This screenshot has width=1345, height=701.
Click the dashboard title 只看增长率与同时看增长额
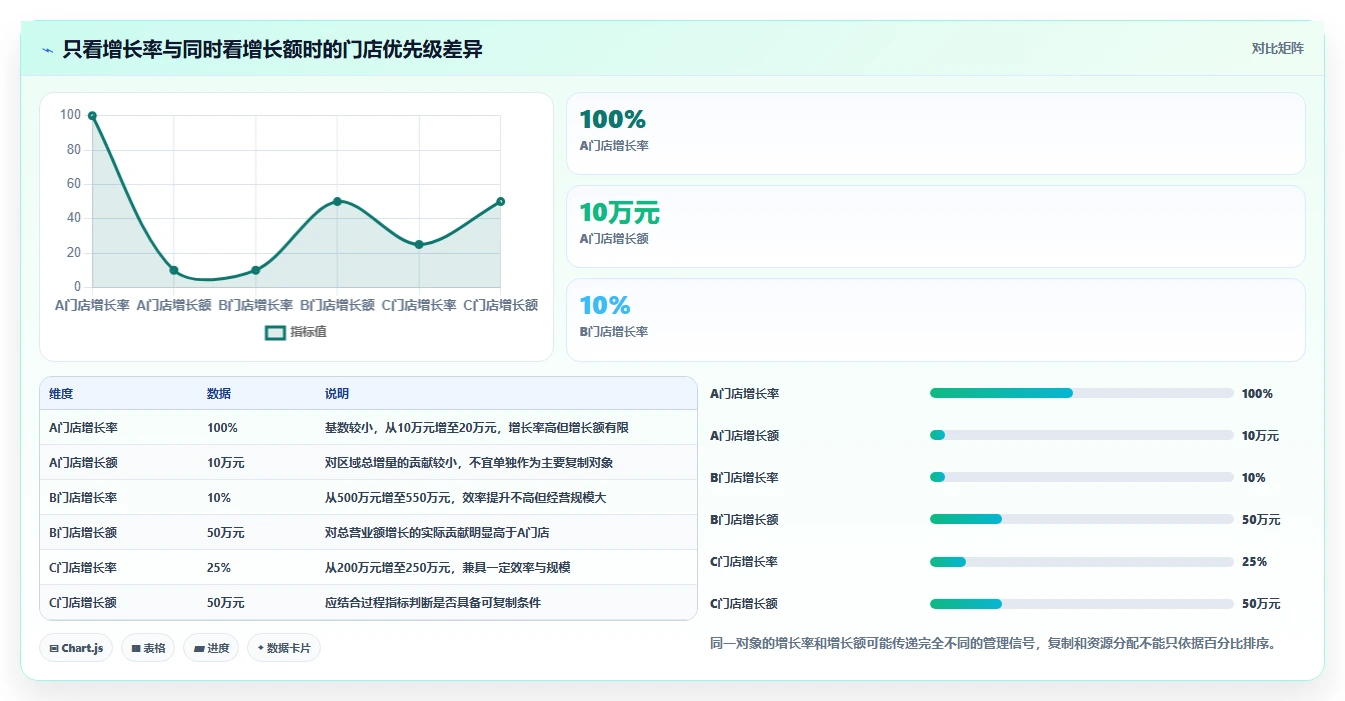click(x=273, y=49)
